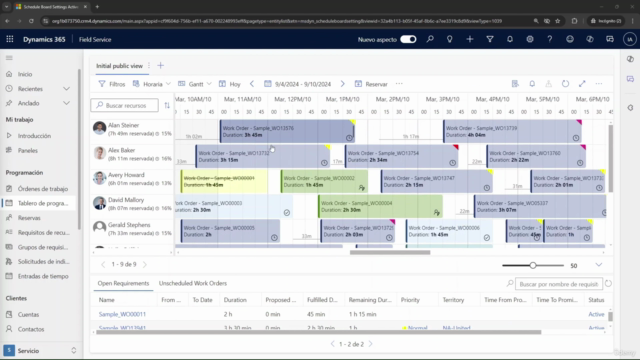This screenshot has width=640, height=360.
Task: Open settings gear icon in header
Action: pos(530,39)
